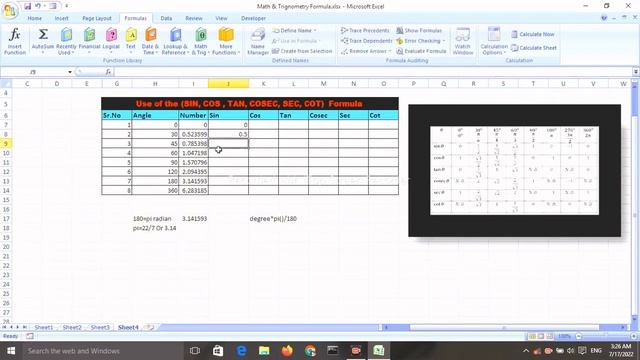Click the degree*pi()/180 text cell
This screenshot has height=360, width=640.
point(273,219)
